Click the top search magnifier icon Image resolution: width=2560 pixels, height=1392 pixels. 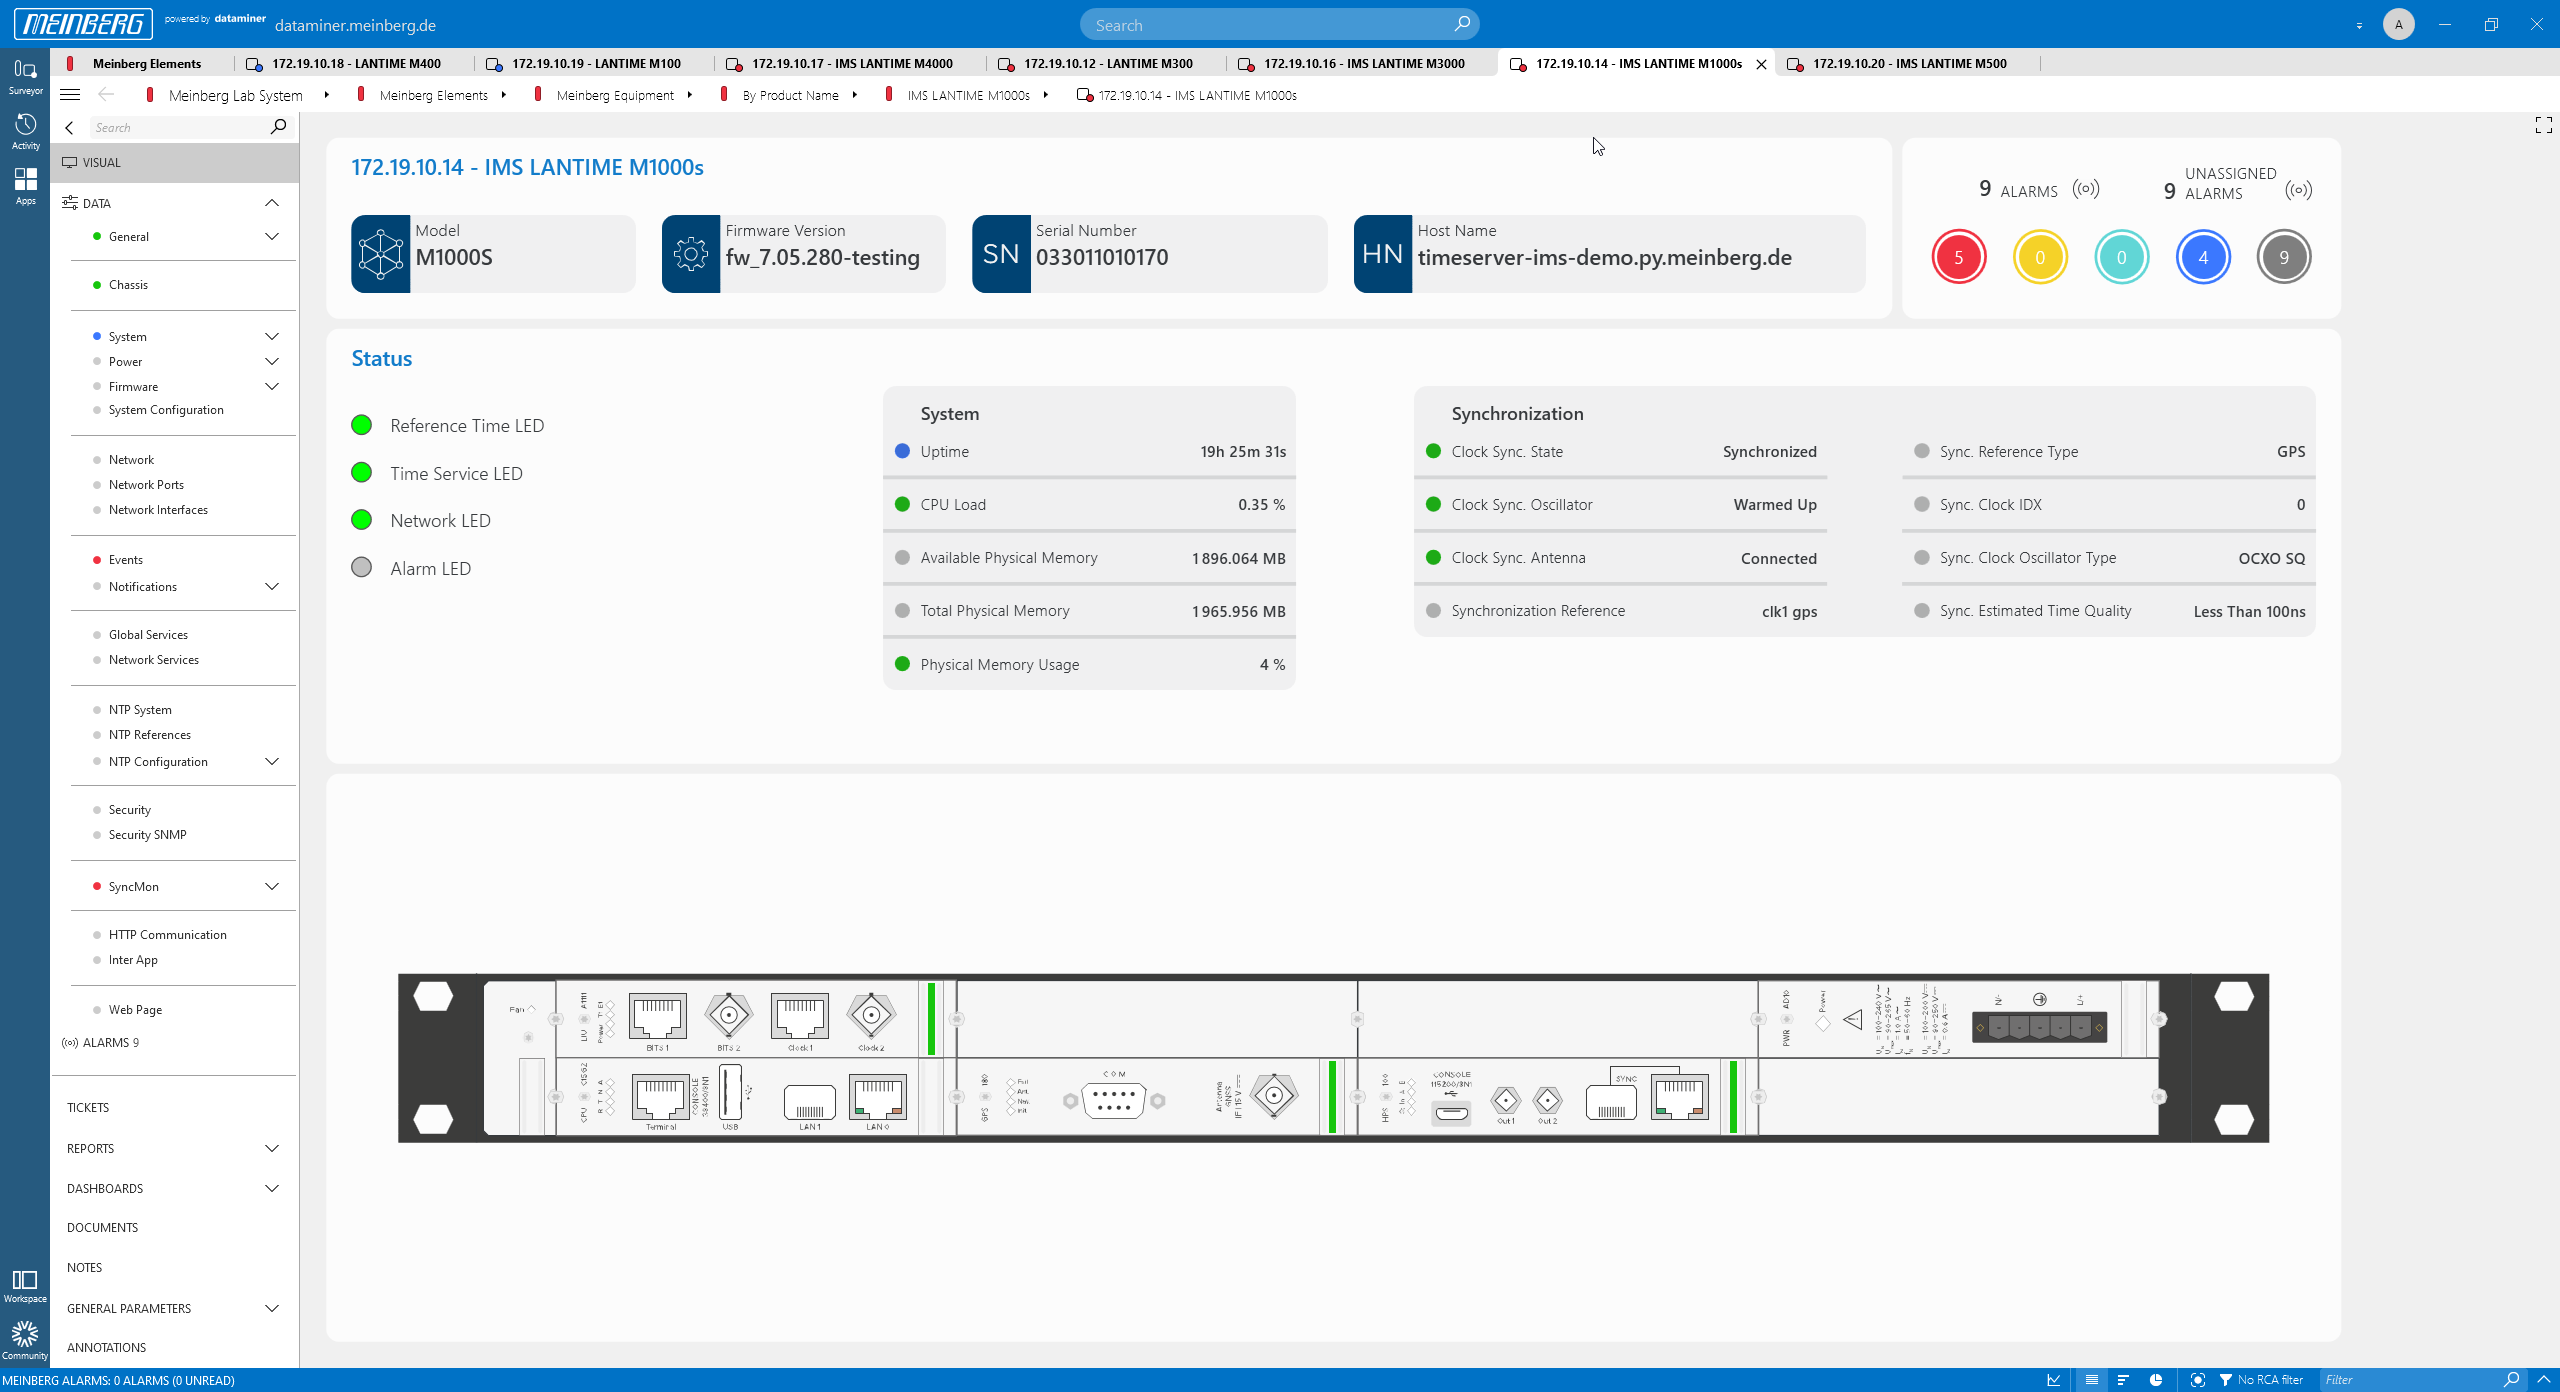click(x=1461, y=24)
